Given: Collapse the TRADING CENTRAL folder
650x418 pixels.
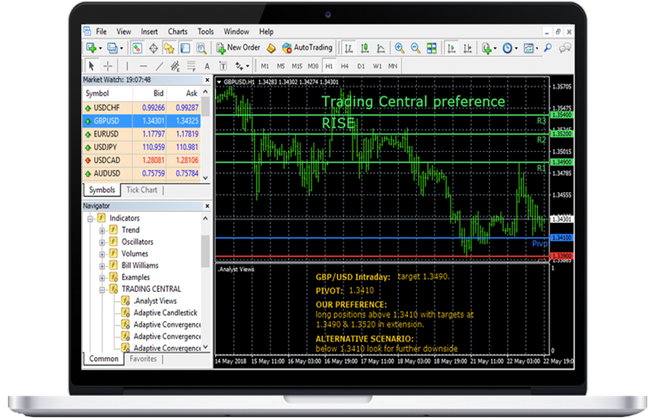Looking at the screenshot, I should [x=102, y=290].
